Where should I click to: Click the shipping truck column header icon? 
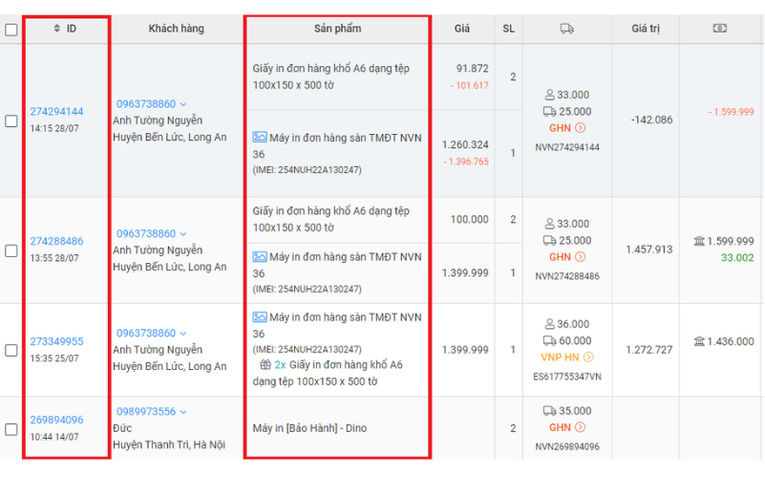[566, 29]
